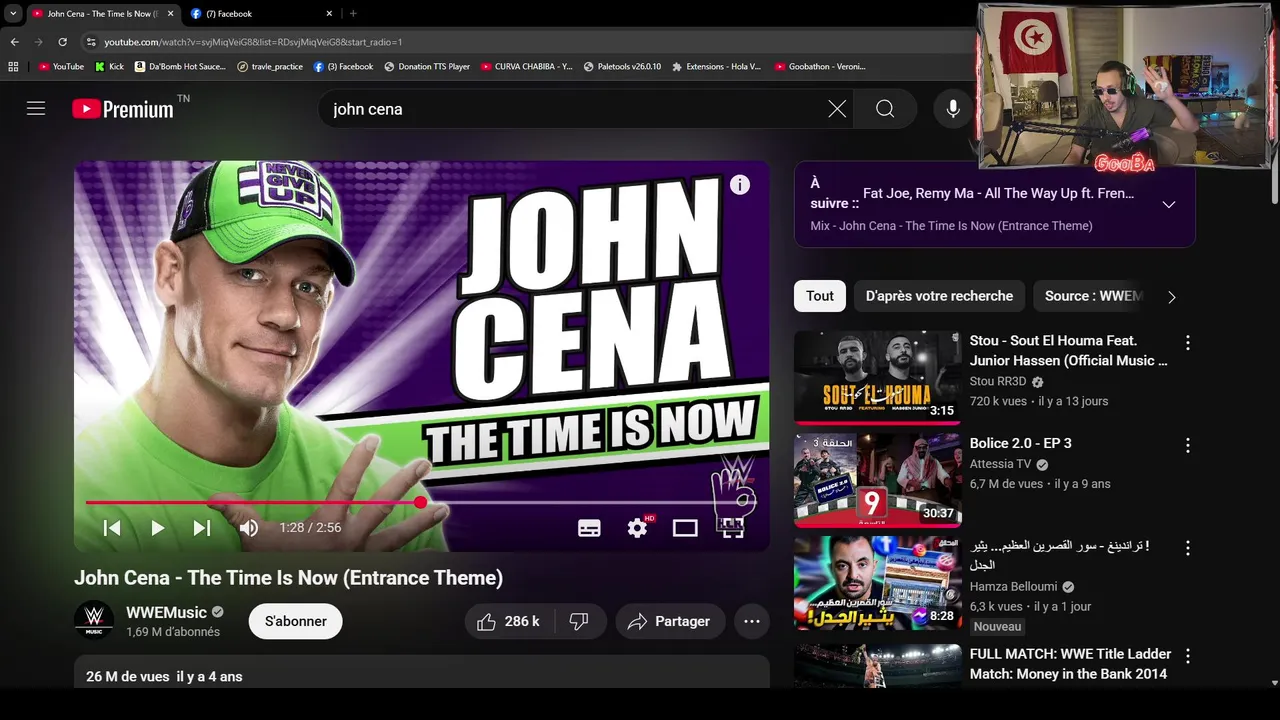Start voice search with the microphone icon
Image resolution: width=1280 pixels, height=720 pixels.
click(x=953, y=109)
